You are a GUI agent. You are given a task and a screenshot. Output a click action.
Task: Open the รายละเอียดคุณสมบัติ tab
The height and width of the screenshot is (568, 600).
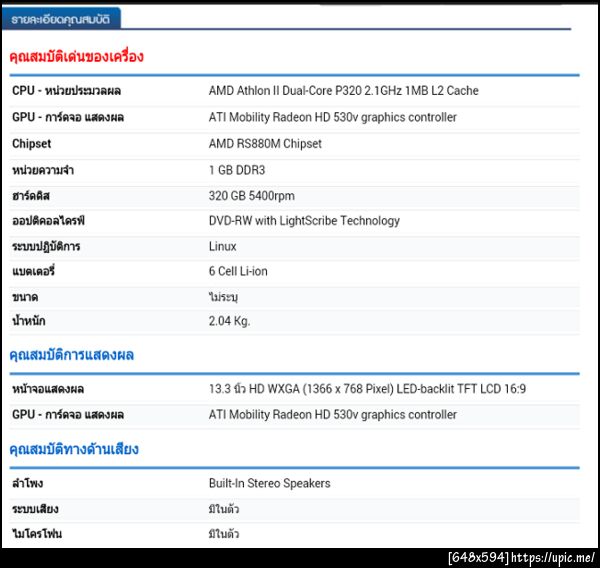pos(61,19)
